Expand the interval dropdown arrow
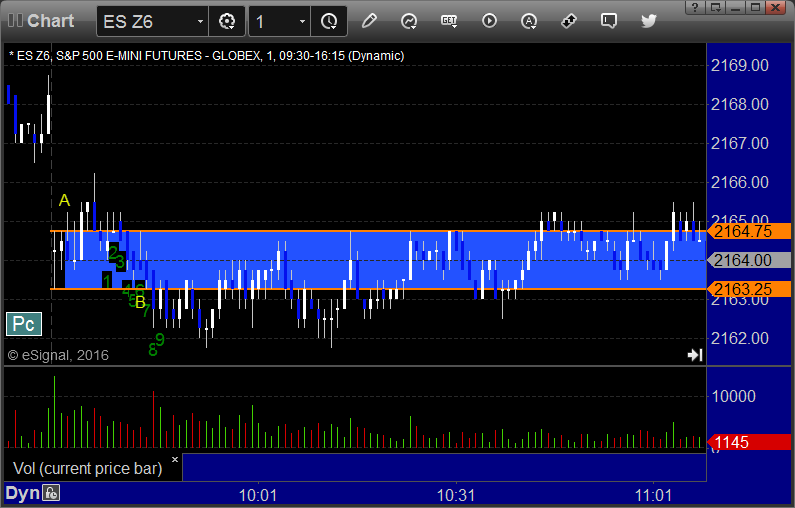 click(303, 21)
